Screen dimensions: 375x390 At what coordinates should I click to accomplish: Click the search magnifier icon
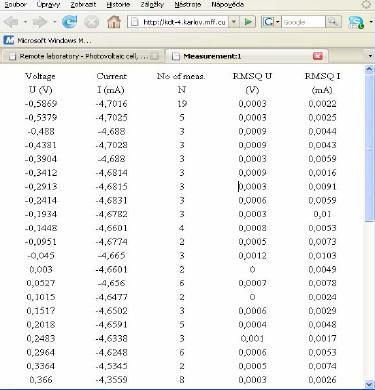coord(332,22)
